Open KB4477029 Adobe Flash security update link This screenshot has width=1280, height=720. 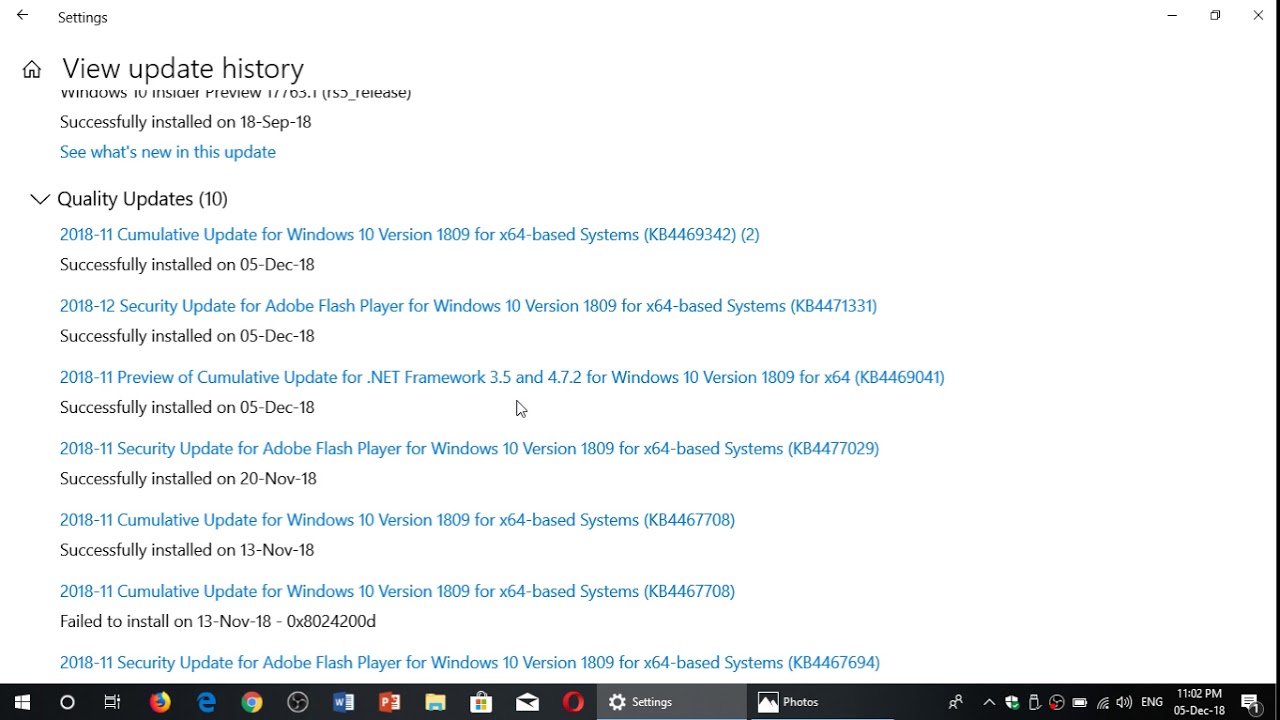point(469,449)
